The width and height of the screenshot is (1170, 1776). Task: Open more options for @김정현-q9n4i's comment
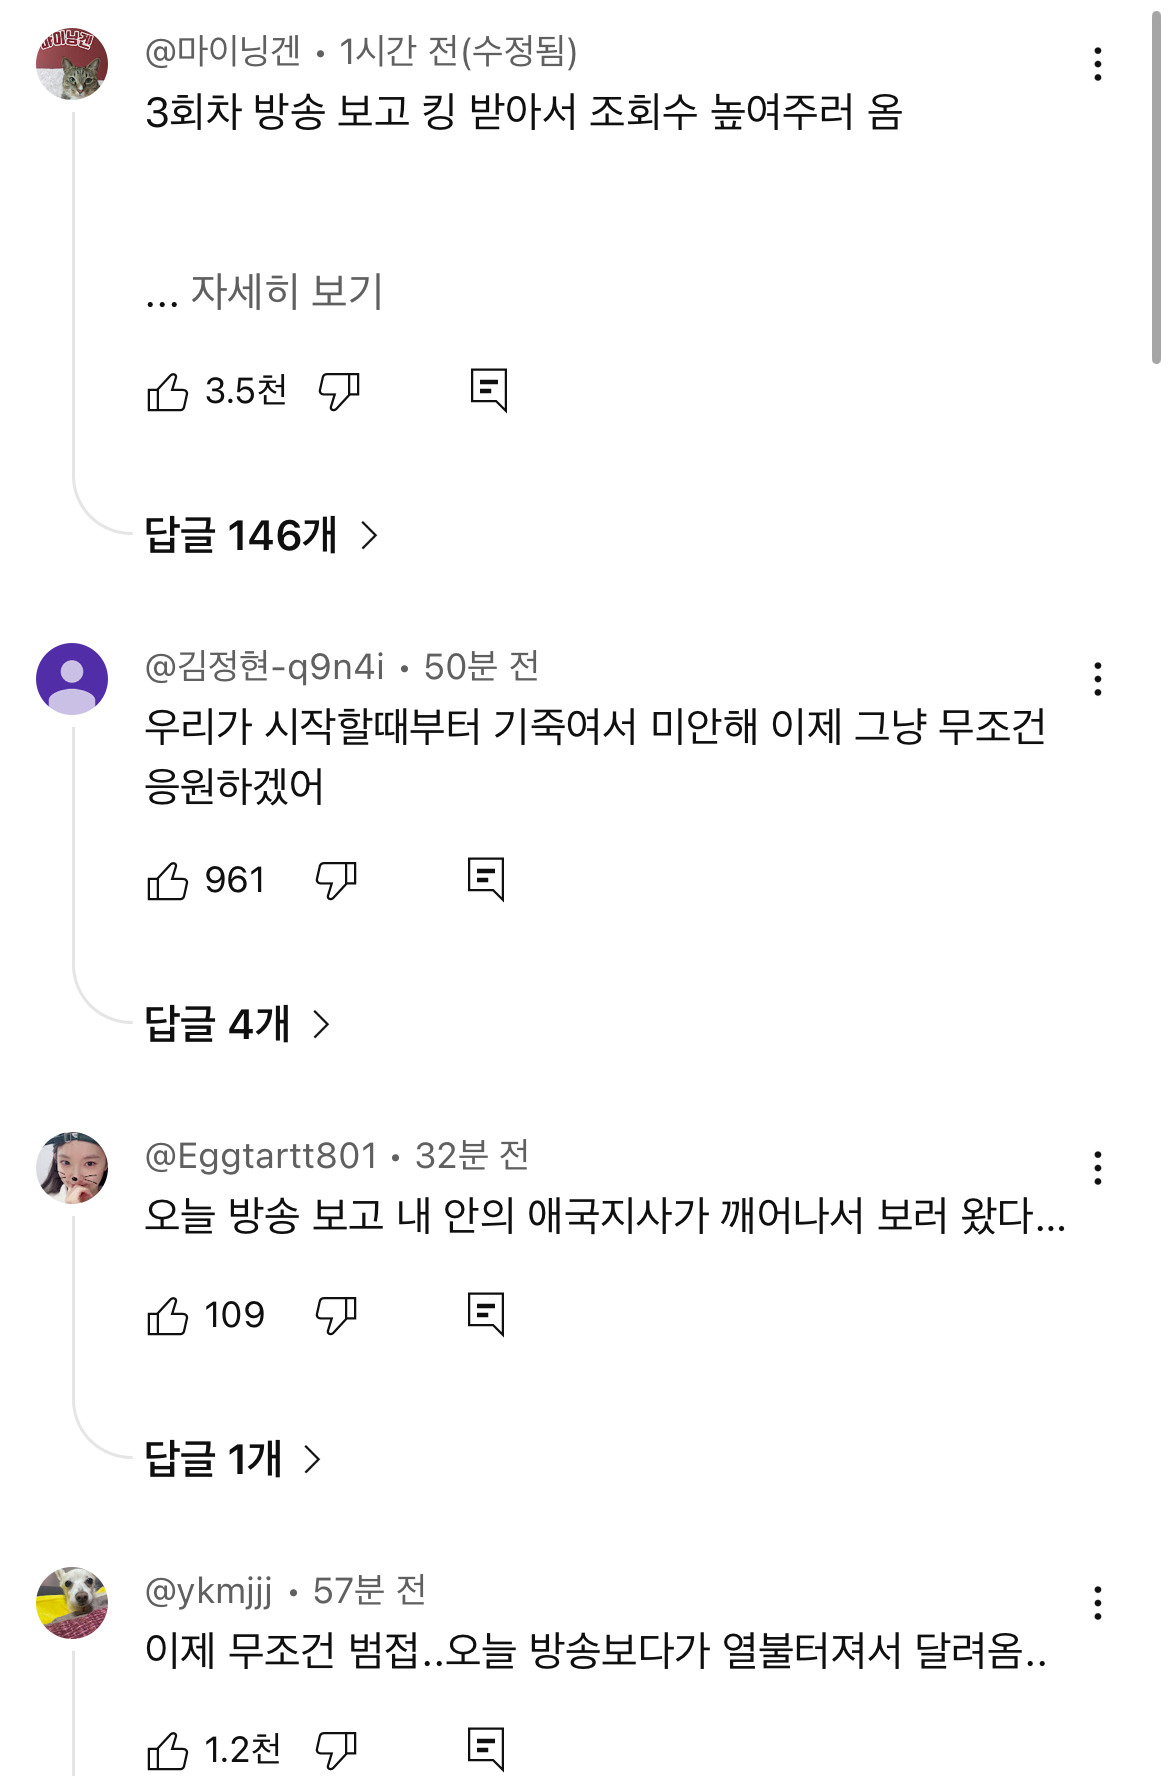(1098, 679)
